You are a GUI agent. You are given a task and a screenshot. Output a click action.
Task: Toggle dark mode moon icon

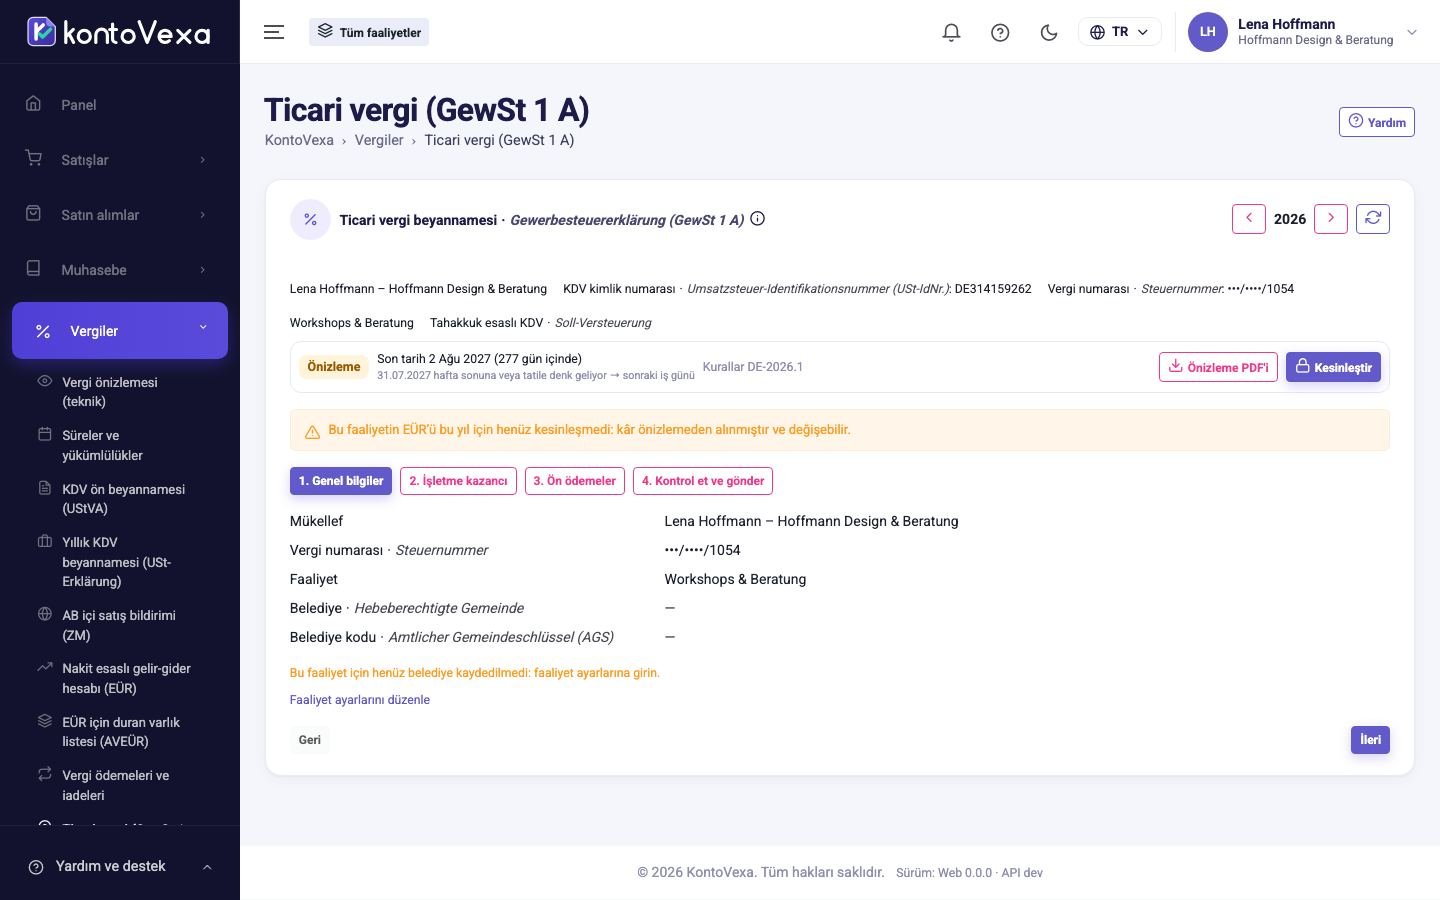(x=1049, y=32)
